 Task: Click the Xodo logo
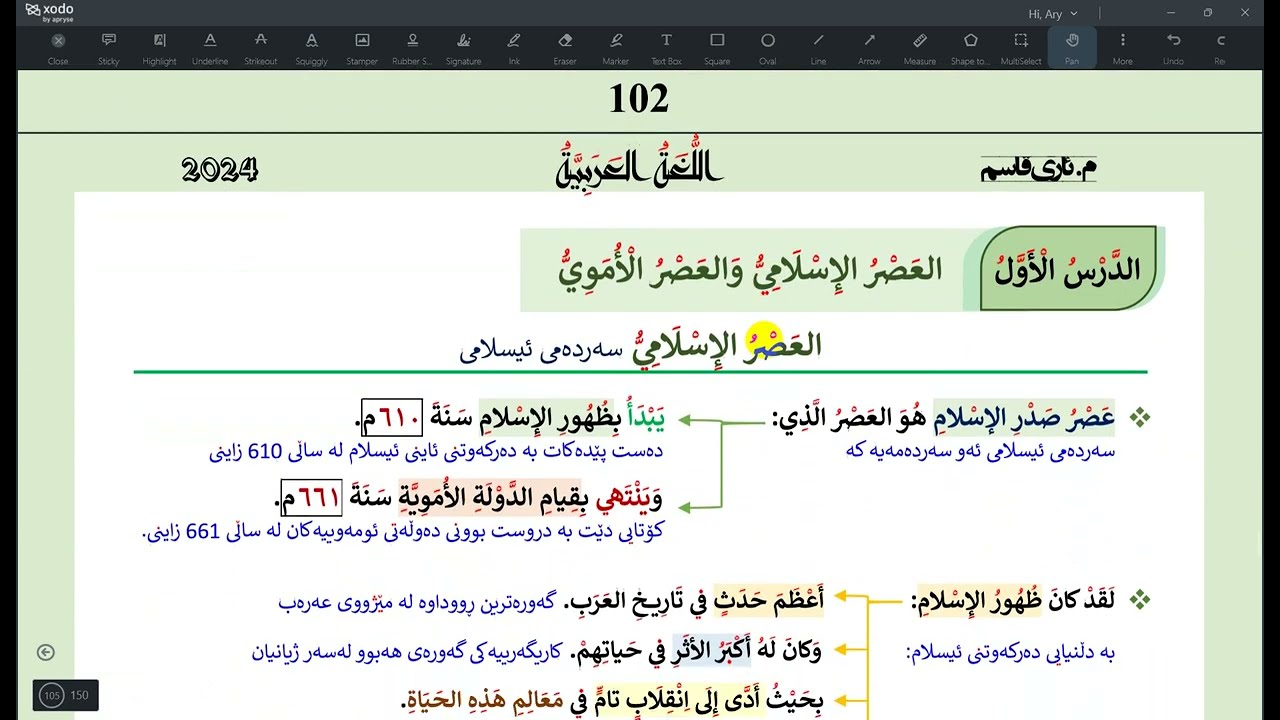(49, 12)
